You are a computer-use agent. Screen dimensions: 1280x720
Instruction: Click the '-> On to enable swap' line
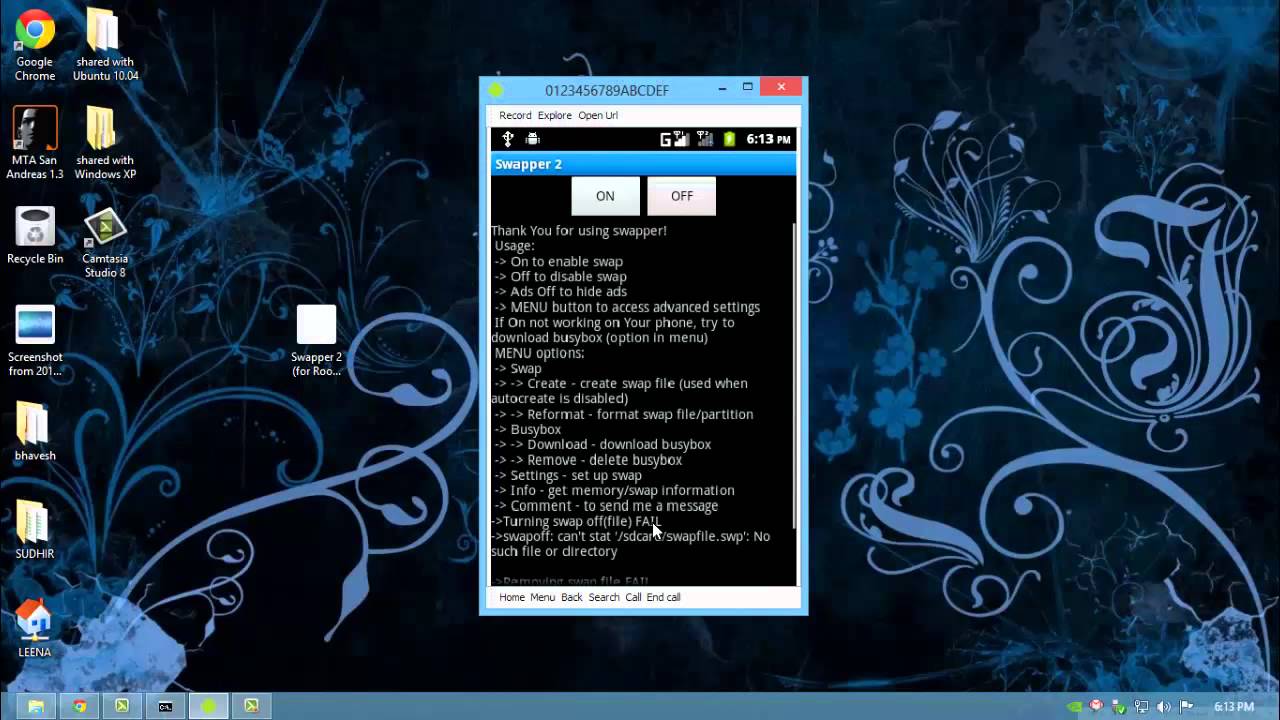(x=558, y=262)
